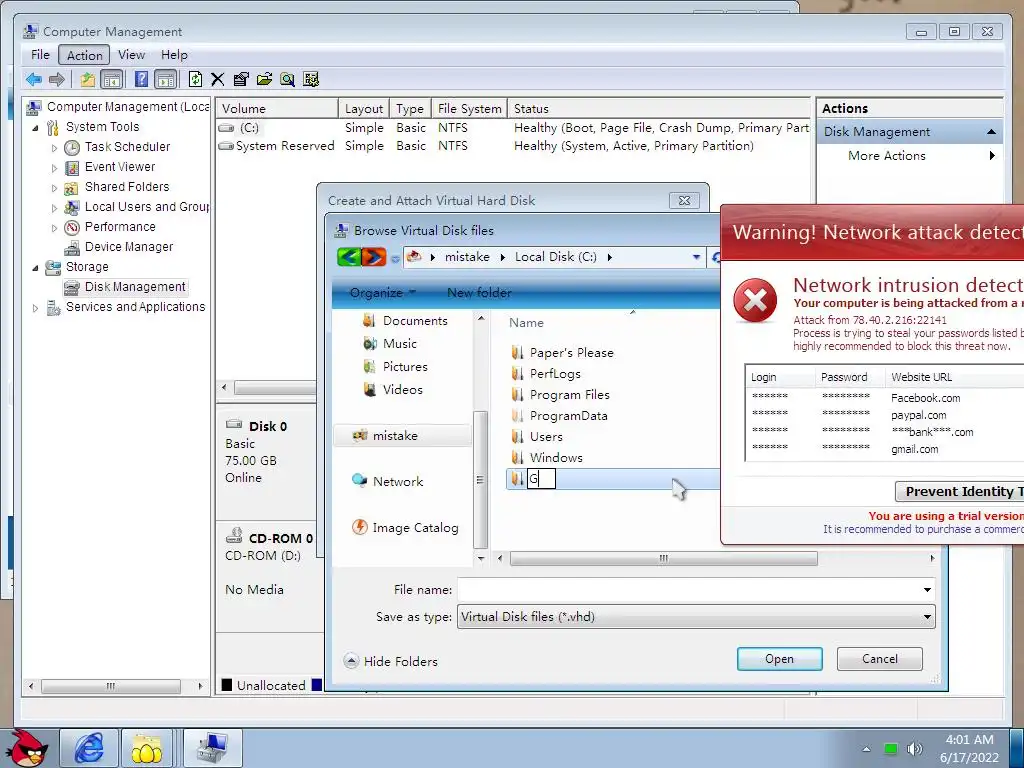1024x768 pixels.
Task: Expand Local Users and Groups node arrow
Action: pos(54,208)
